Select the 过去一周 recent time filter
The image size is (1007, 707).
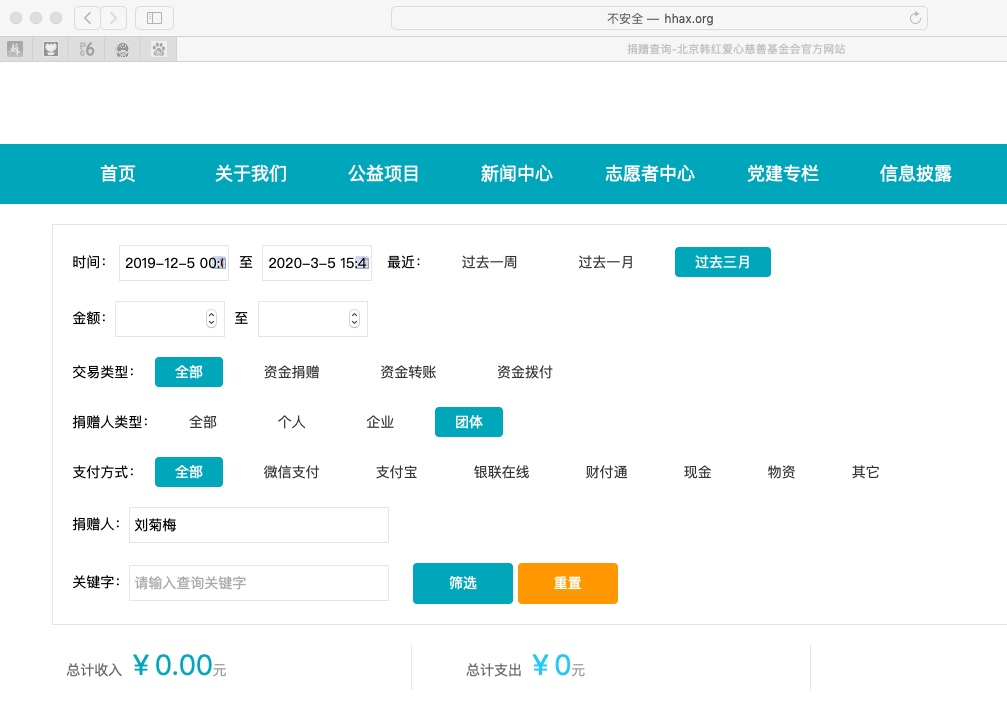(x=489, y=263)
